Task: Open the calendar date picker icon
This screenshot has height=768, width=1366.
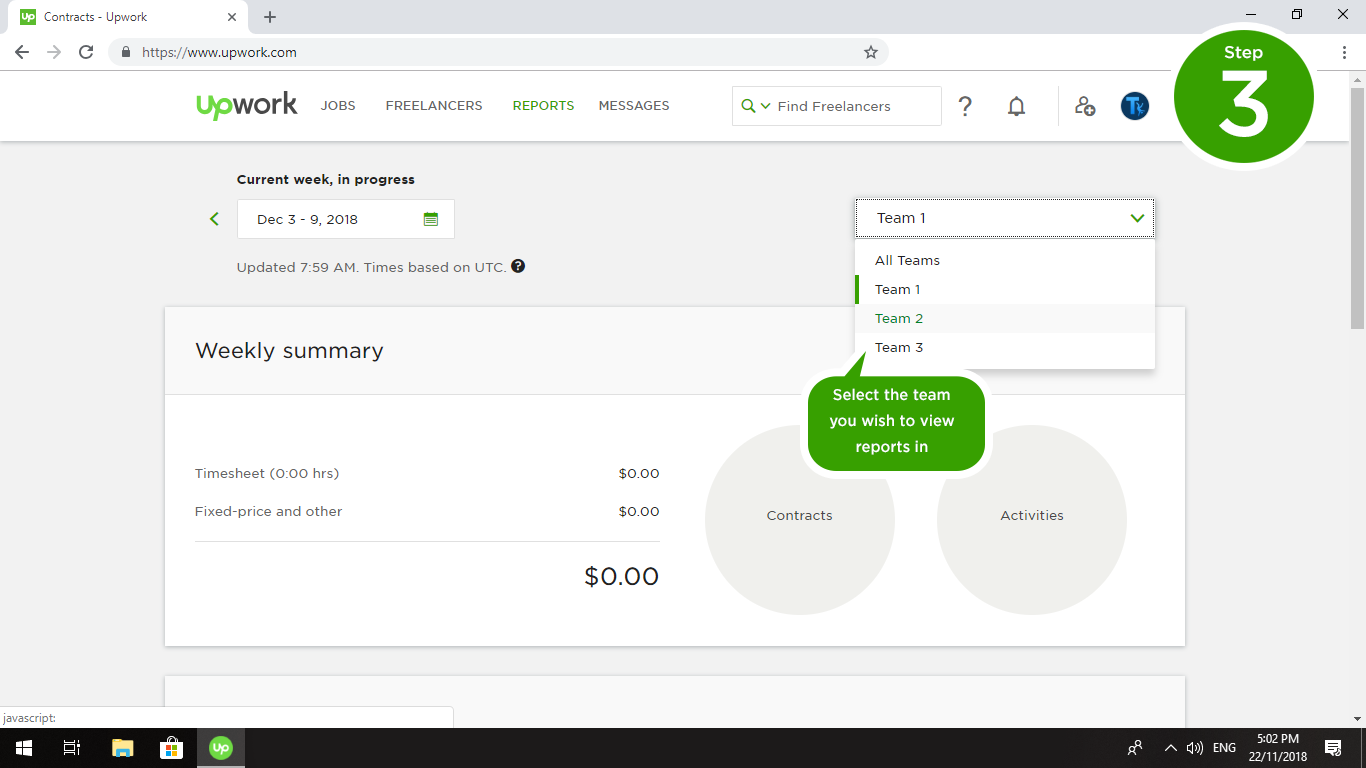Action: point(431,219)
